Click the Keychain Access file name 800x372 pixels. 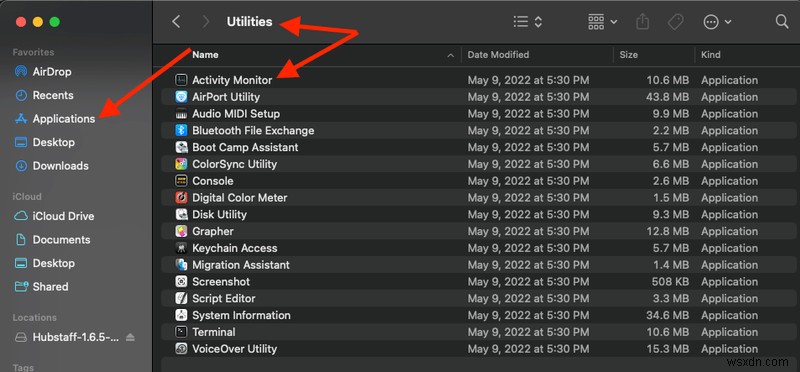(x=235, y=248)
